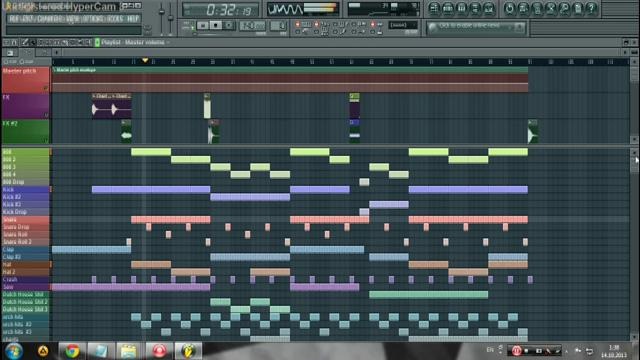Click the crossed-tools round toolbar button
The width and height of the screenshot is (640, 360).
click(x=551, y=8)
